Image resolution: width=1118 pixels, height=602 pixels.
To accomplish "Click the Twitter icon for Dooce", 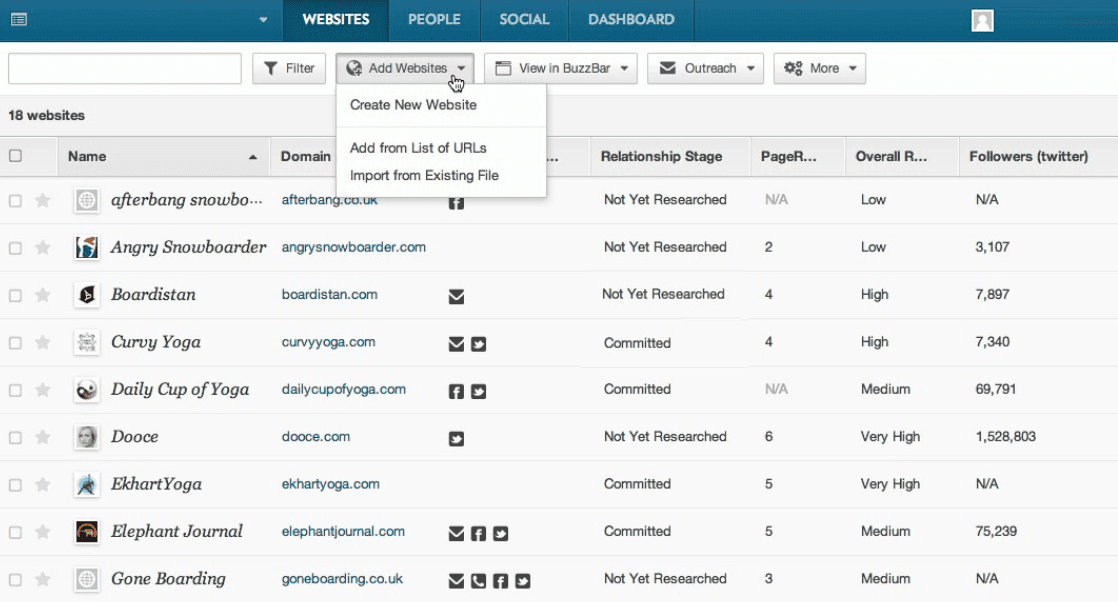I will [x=456, y=439].
